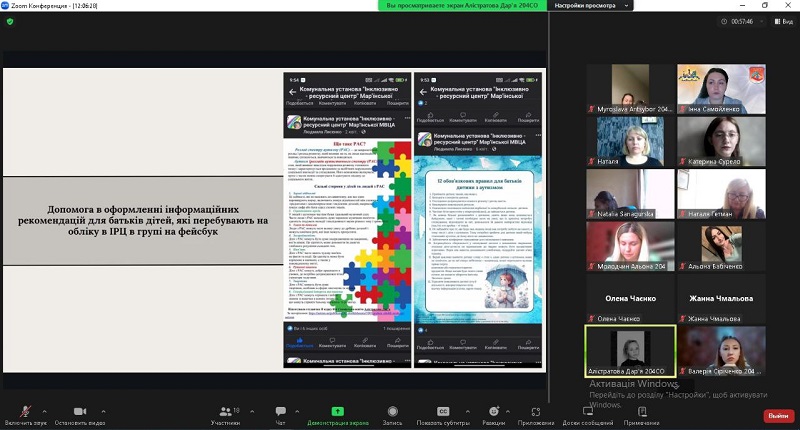Start recording with Запись button
Viewport: 800px width, 430px height.
pos(392,411)
